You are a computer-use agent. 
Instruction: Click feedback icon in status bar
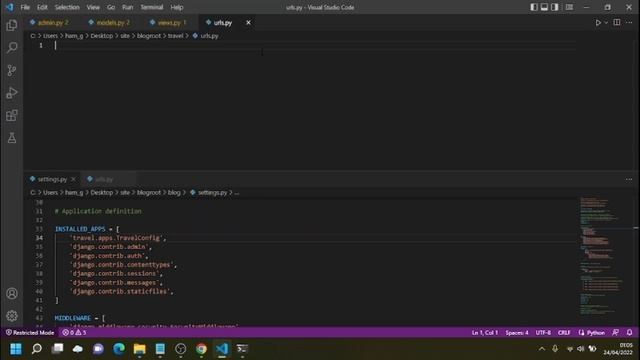616,333
